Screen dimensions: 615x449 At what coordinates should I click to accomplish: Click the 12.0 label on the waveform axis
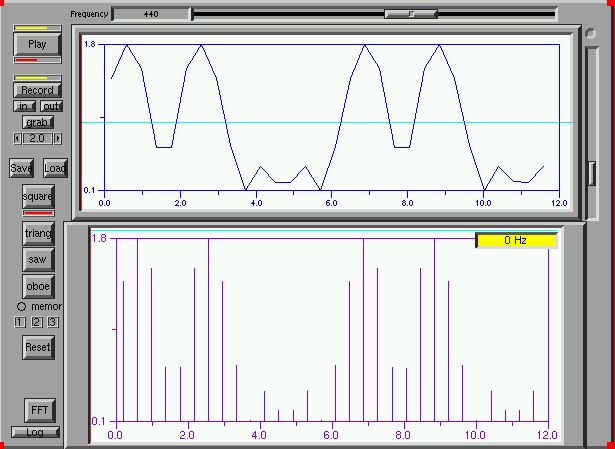559,203
